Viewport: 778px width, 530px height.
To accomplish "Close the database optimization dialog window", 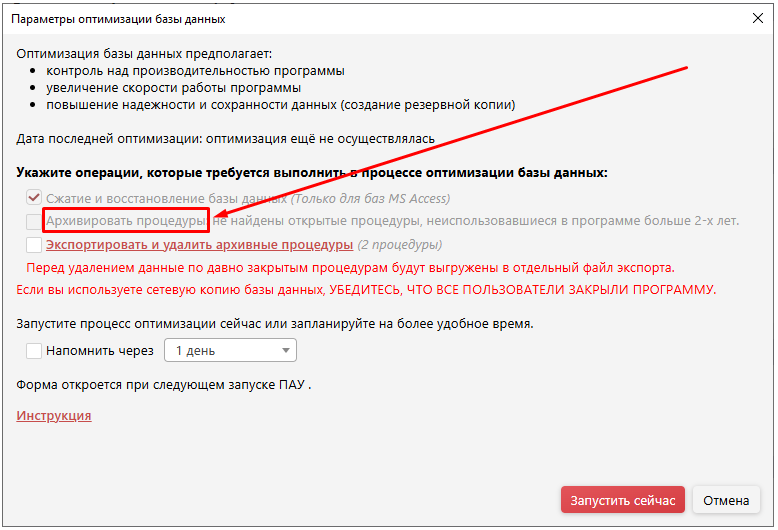I will (756, 18).
